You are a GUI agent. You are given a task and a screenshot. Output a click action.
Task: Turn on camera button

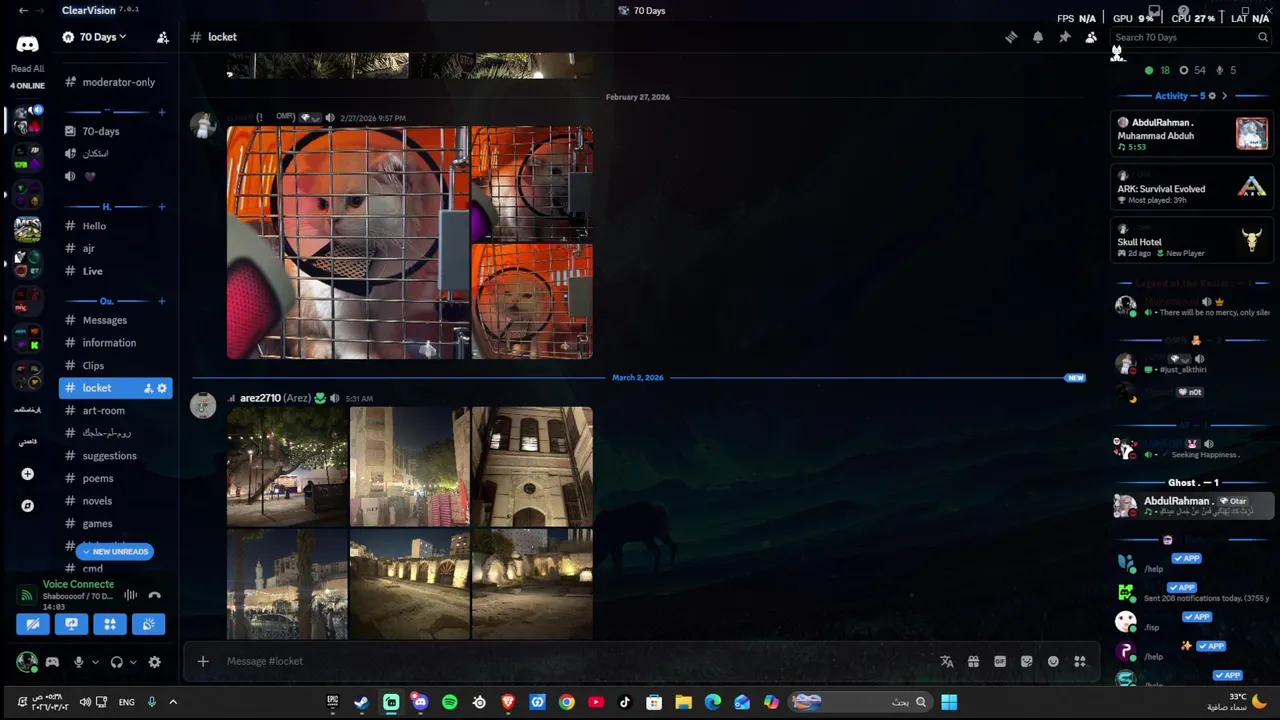(x=33, y=624)
